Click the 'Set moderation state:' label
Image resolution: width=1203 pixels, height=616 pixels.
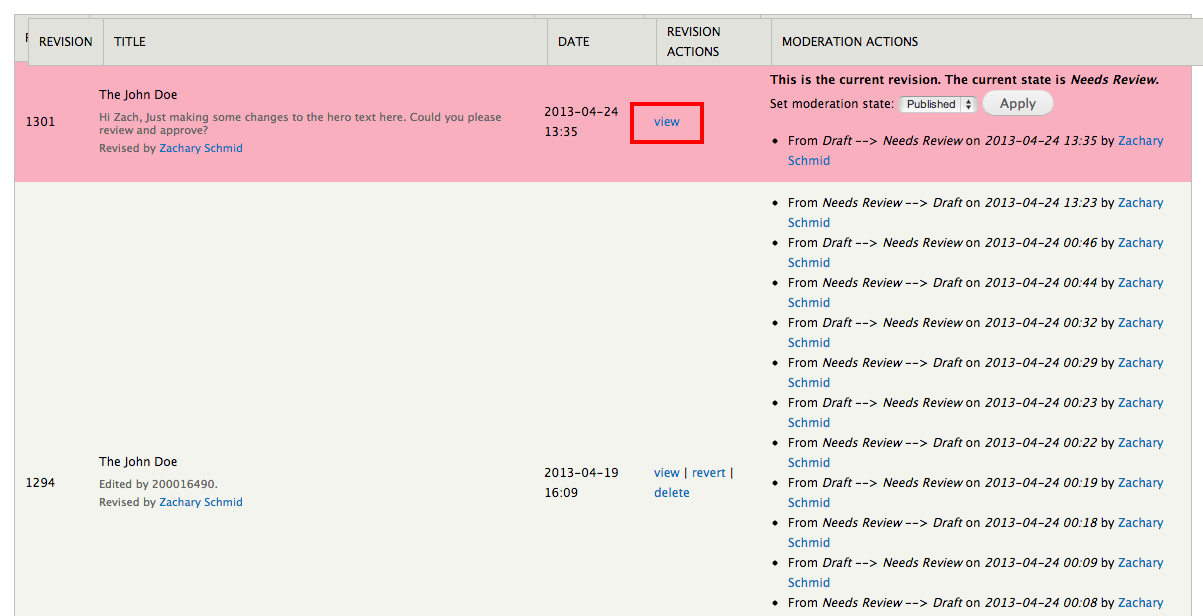click(x=832, y=104)
